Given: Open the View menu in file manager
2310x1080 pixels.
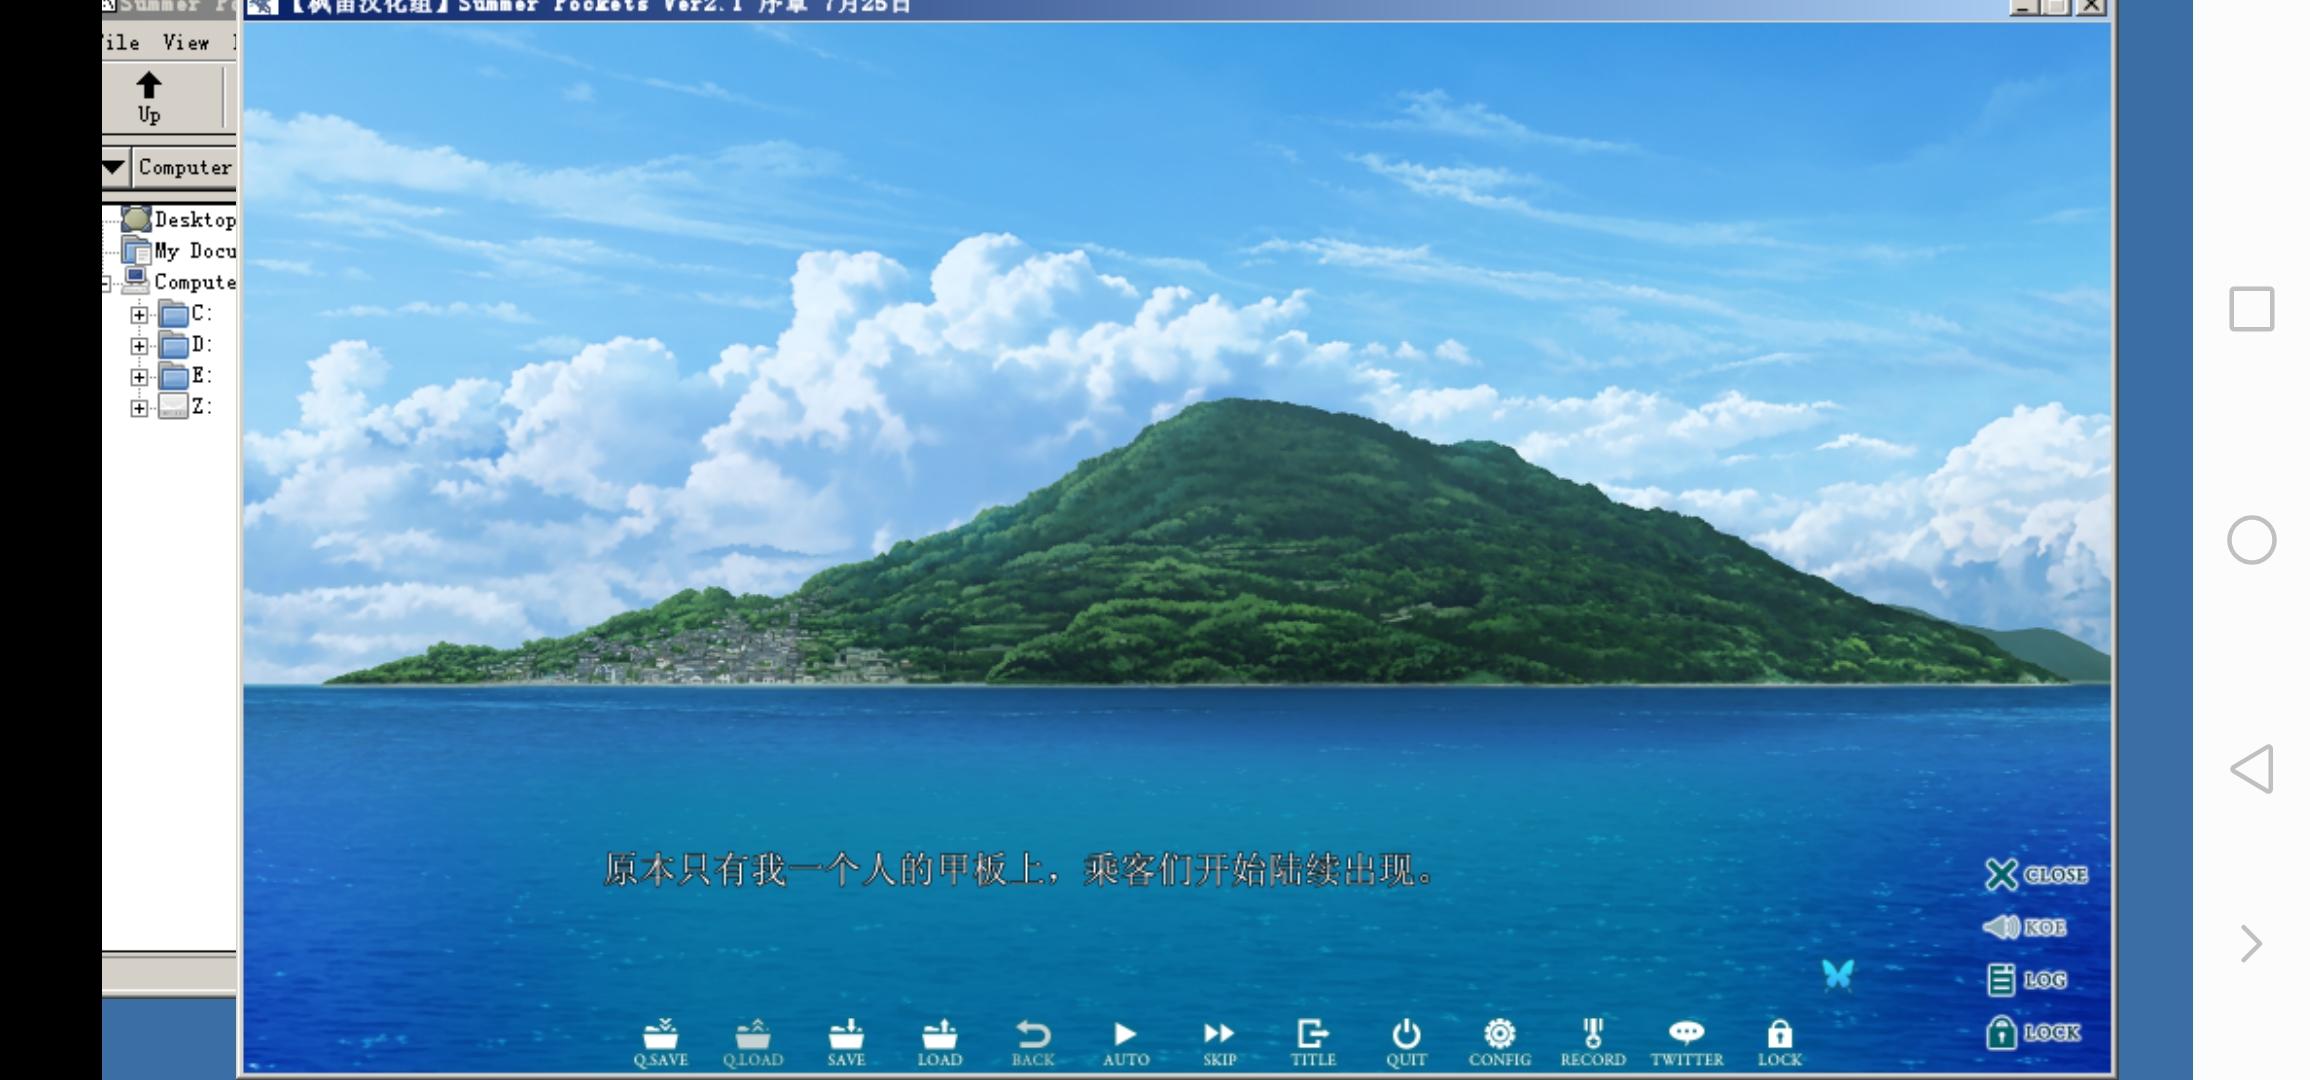Looking at the screenshot, I should [186, 43].
